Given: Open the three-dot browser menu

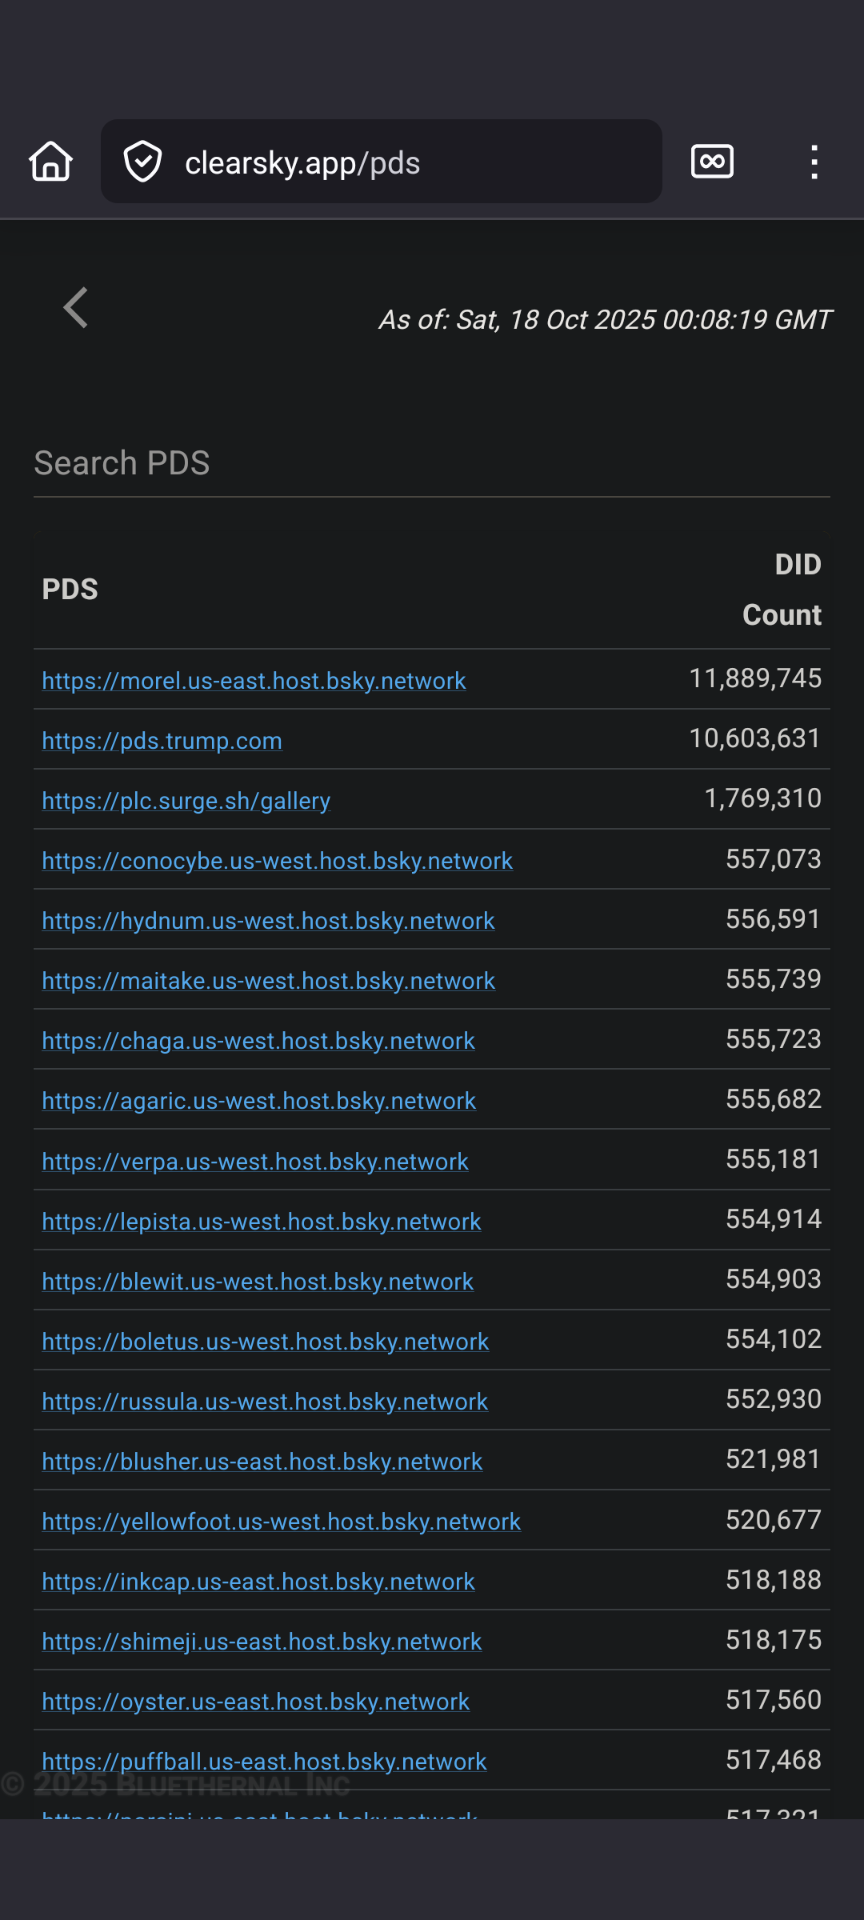Looking at the screenshot, I should 814,161.
